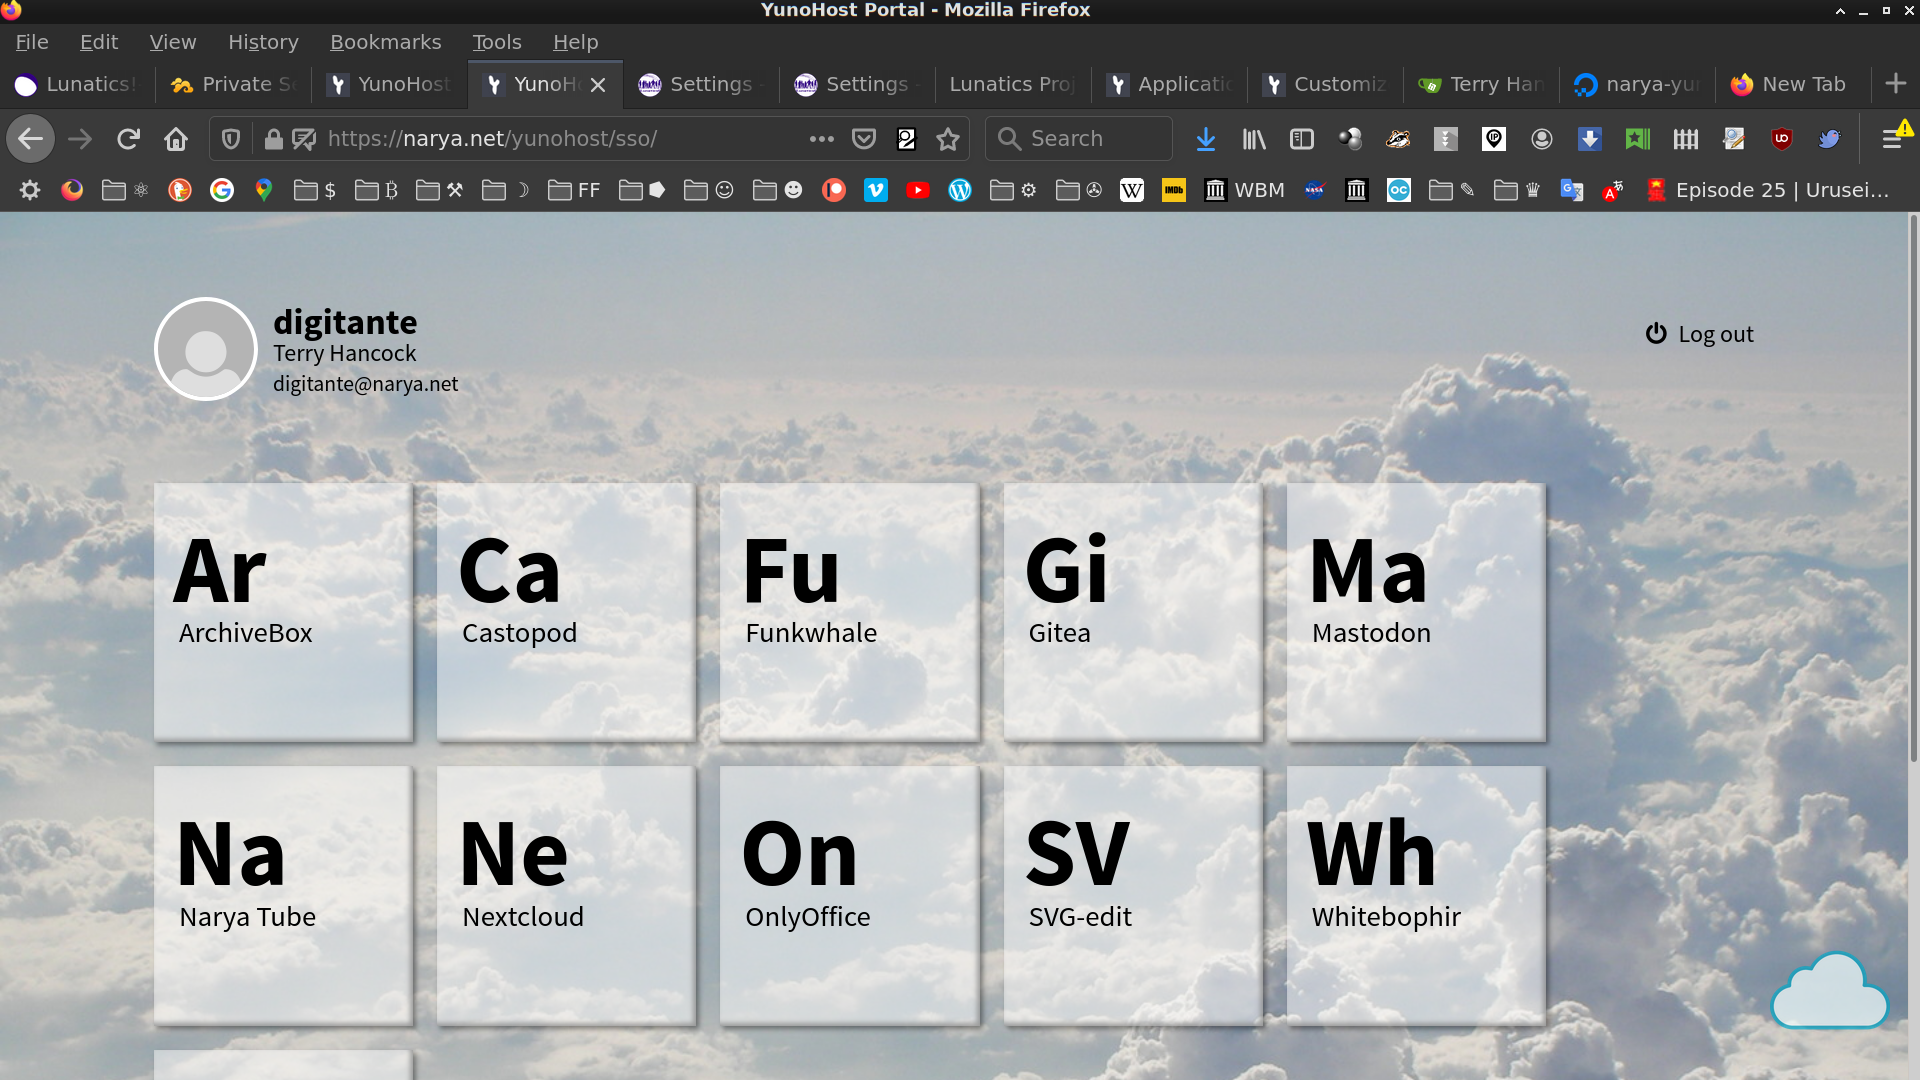
Task: Bookmark this page with star icon
Action: (x=948, y=139)
